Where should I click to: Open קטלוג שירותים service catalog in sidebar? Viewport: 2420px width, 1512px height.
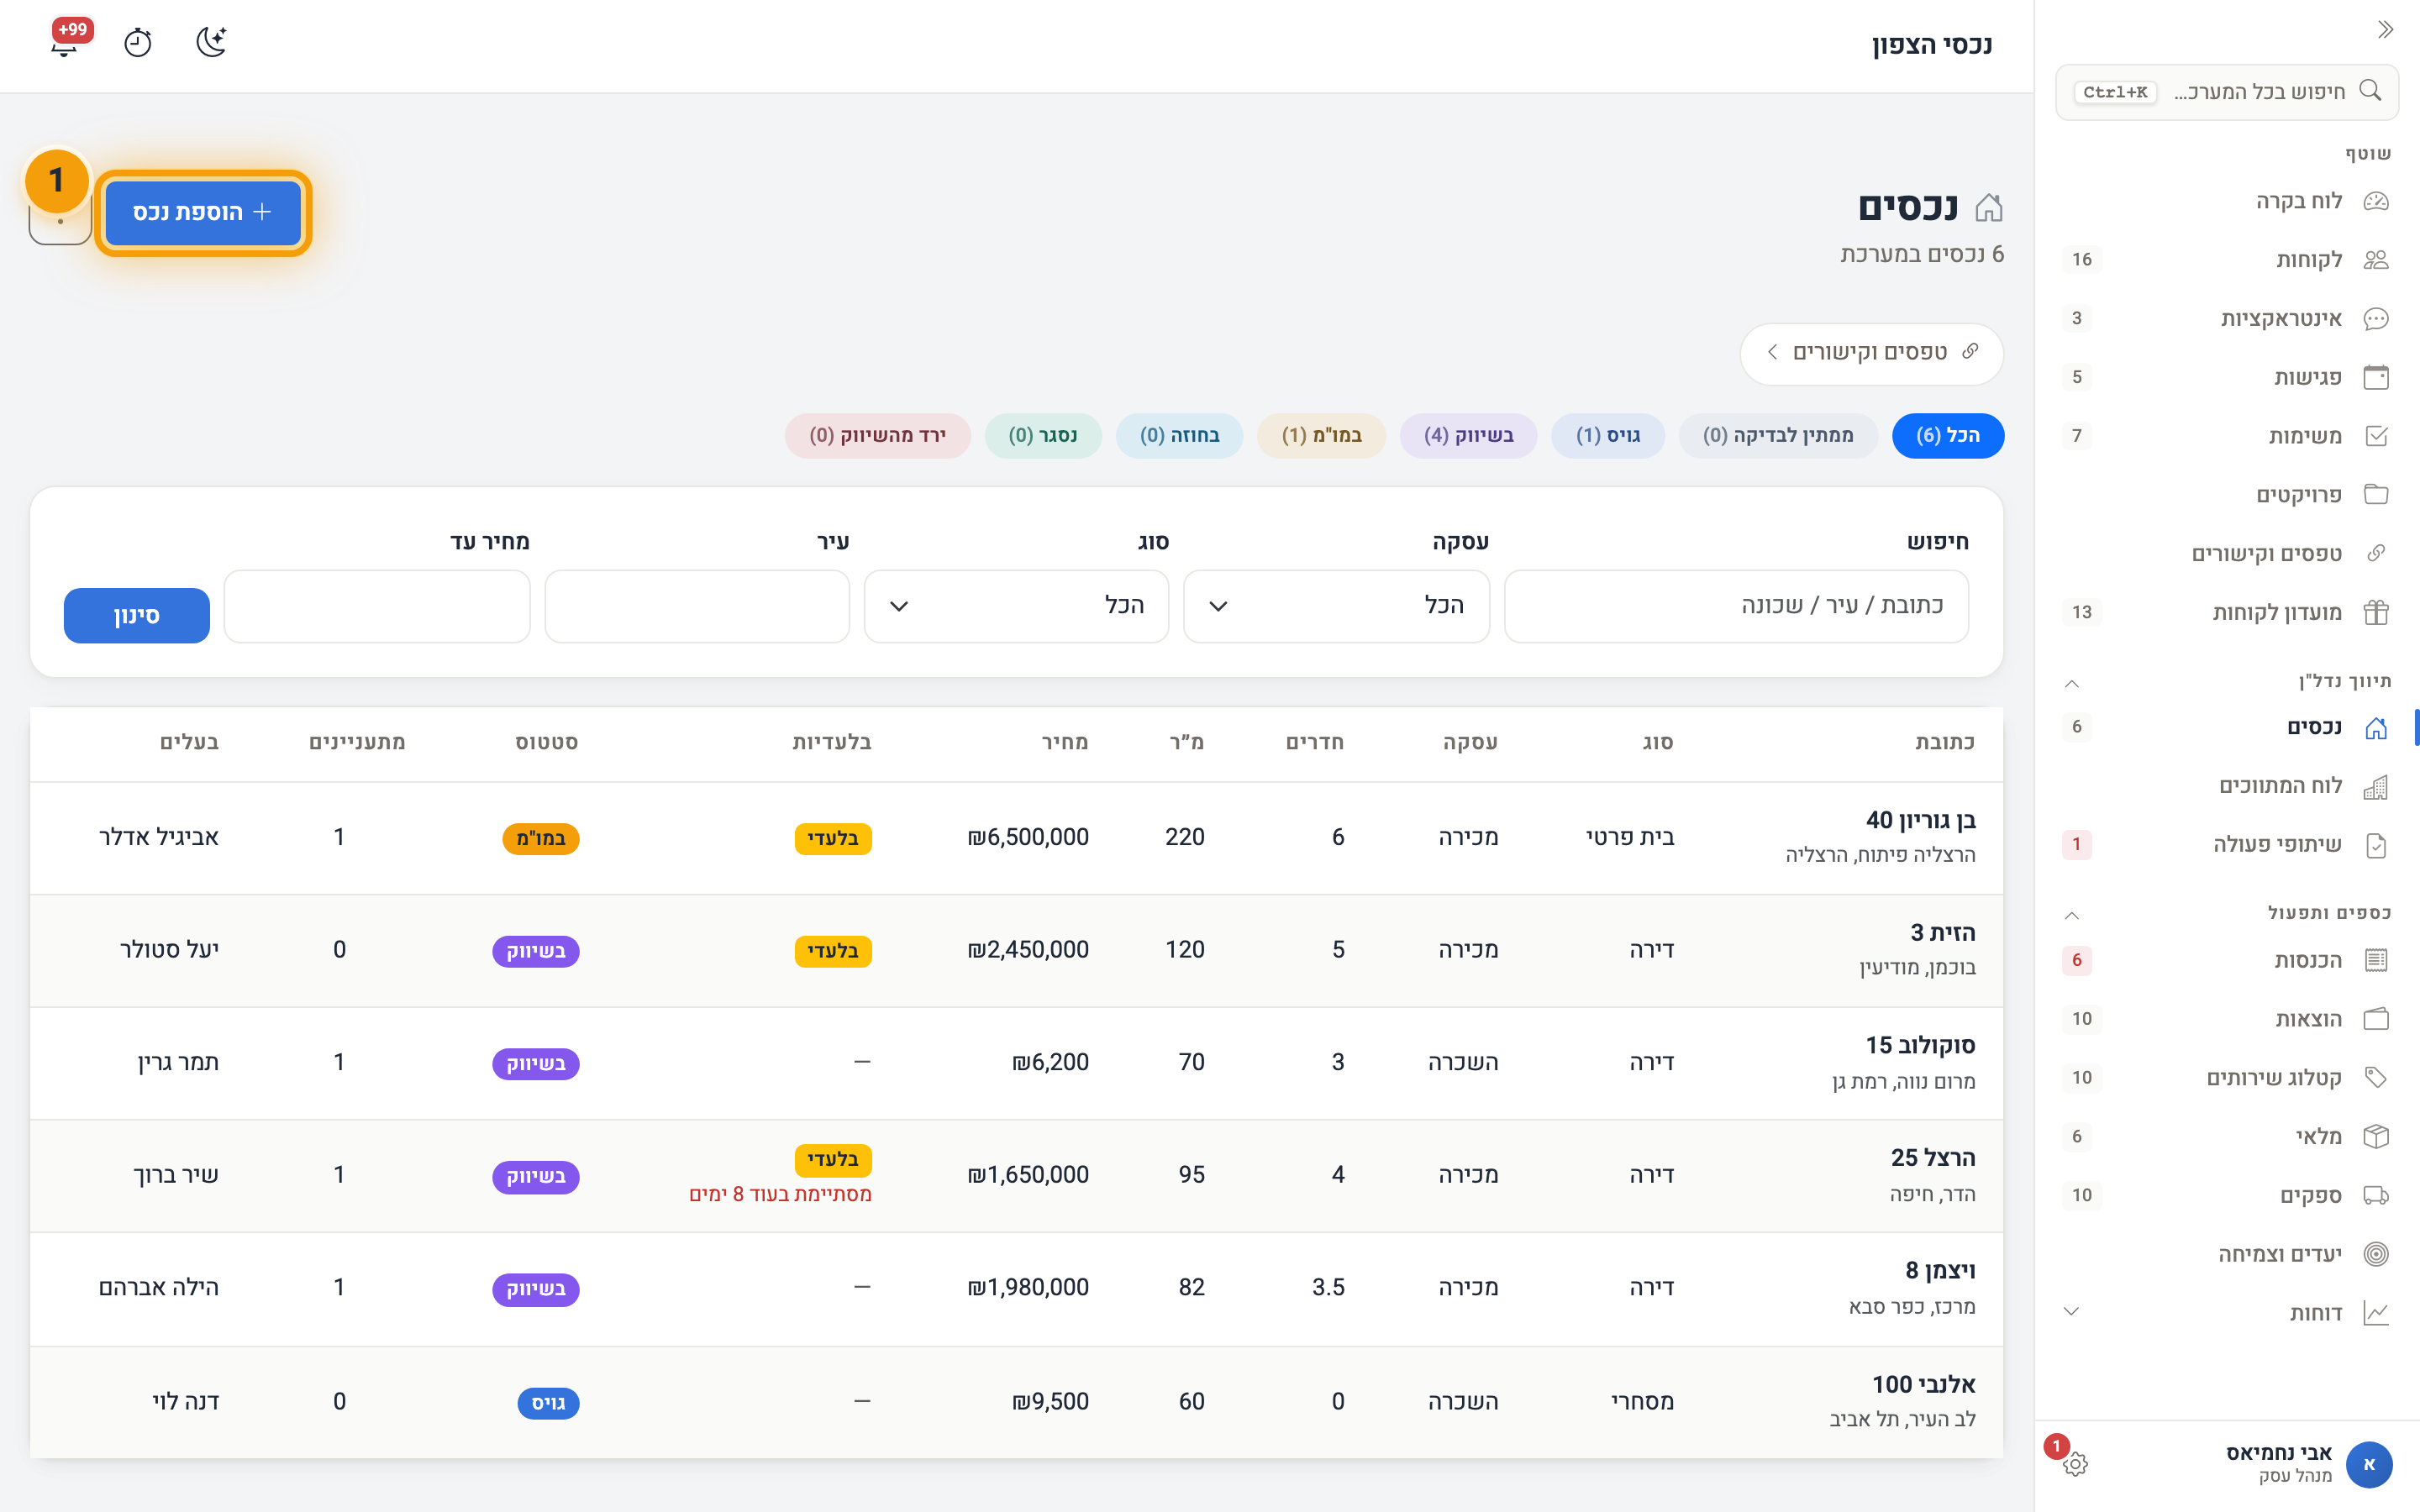pyautogui.click(x=2227, y=1078)
